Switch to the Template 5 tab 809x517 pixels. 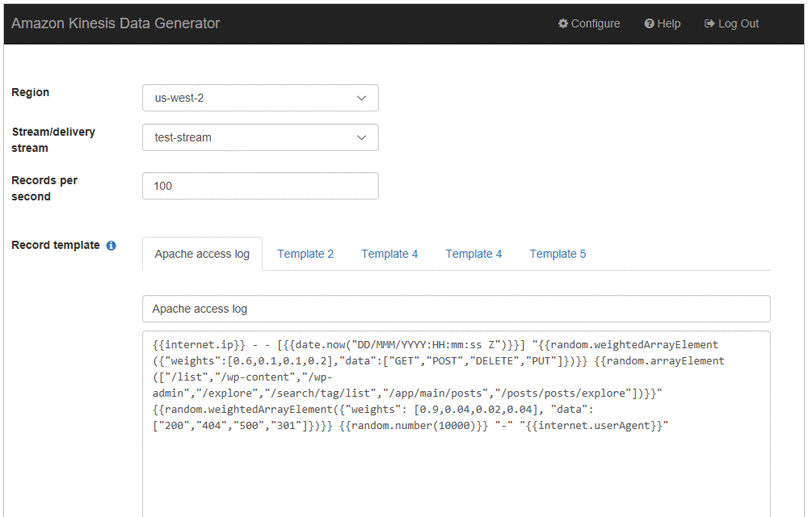click(558, 254)
